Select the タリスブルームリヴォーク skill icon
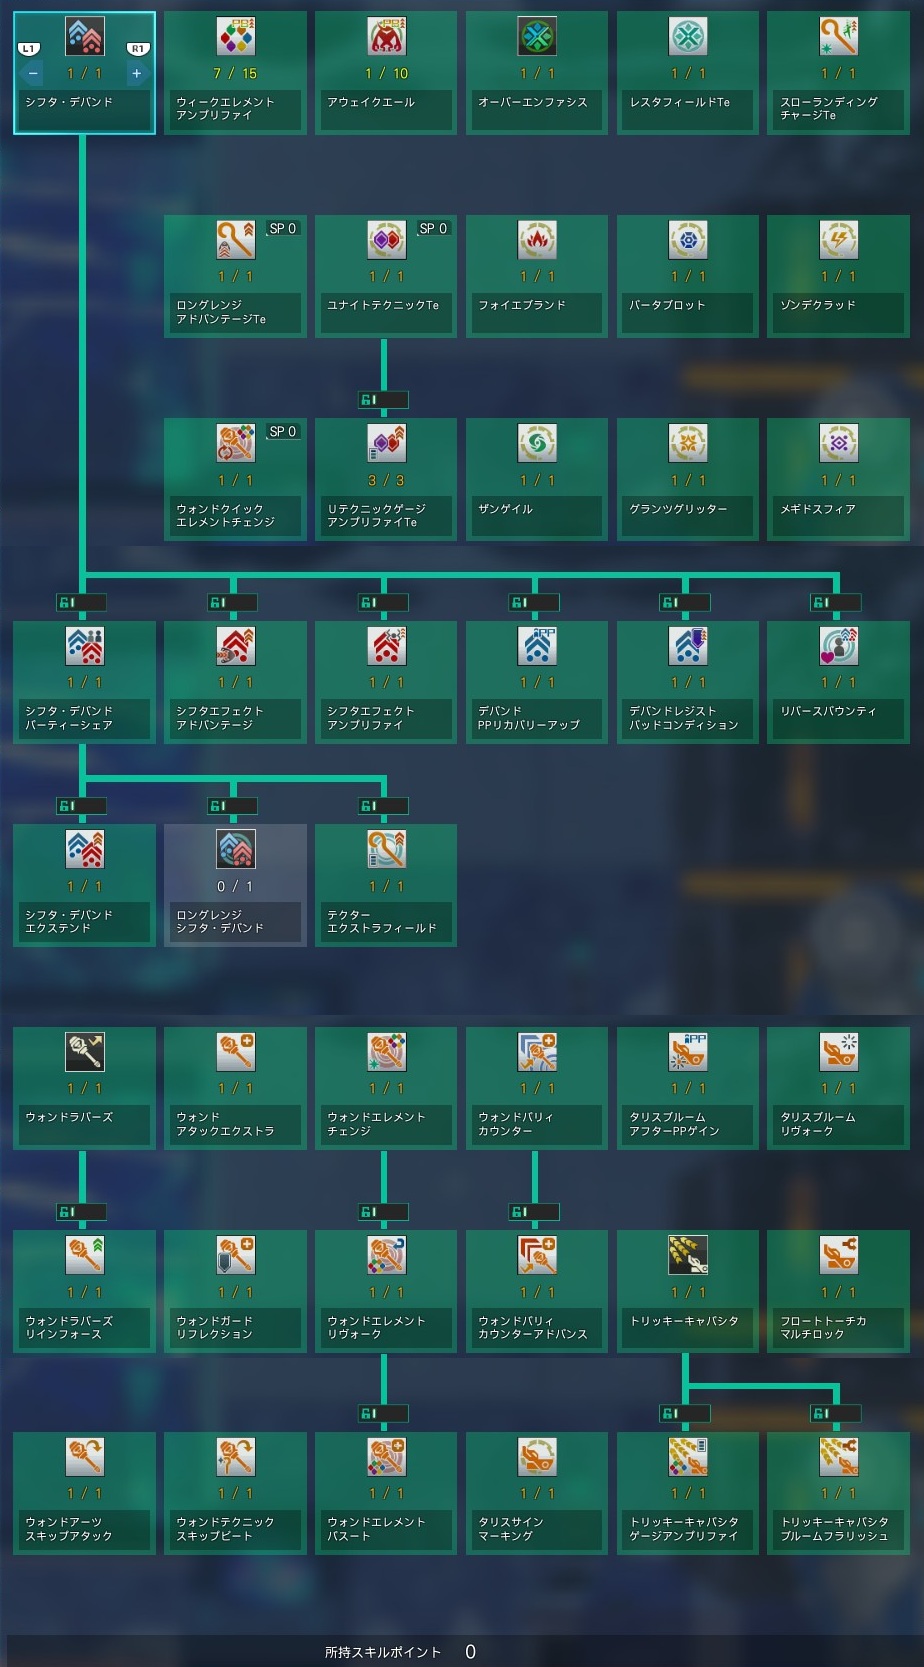924x1667 pixels. [x=839, y=1052]
